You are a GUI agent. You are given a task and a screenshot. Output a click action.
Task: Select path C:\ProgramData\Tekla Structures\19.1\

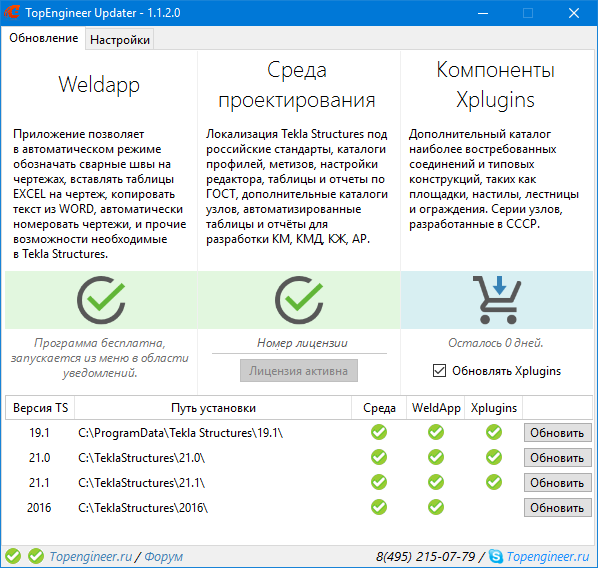pyautogui.click(x=181, y=433)
